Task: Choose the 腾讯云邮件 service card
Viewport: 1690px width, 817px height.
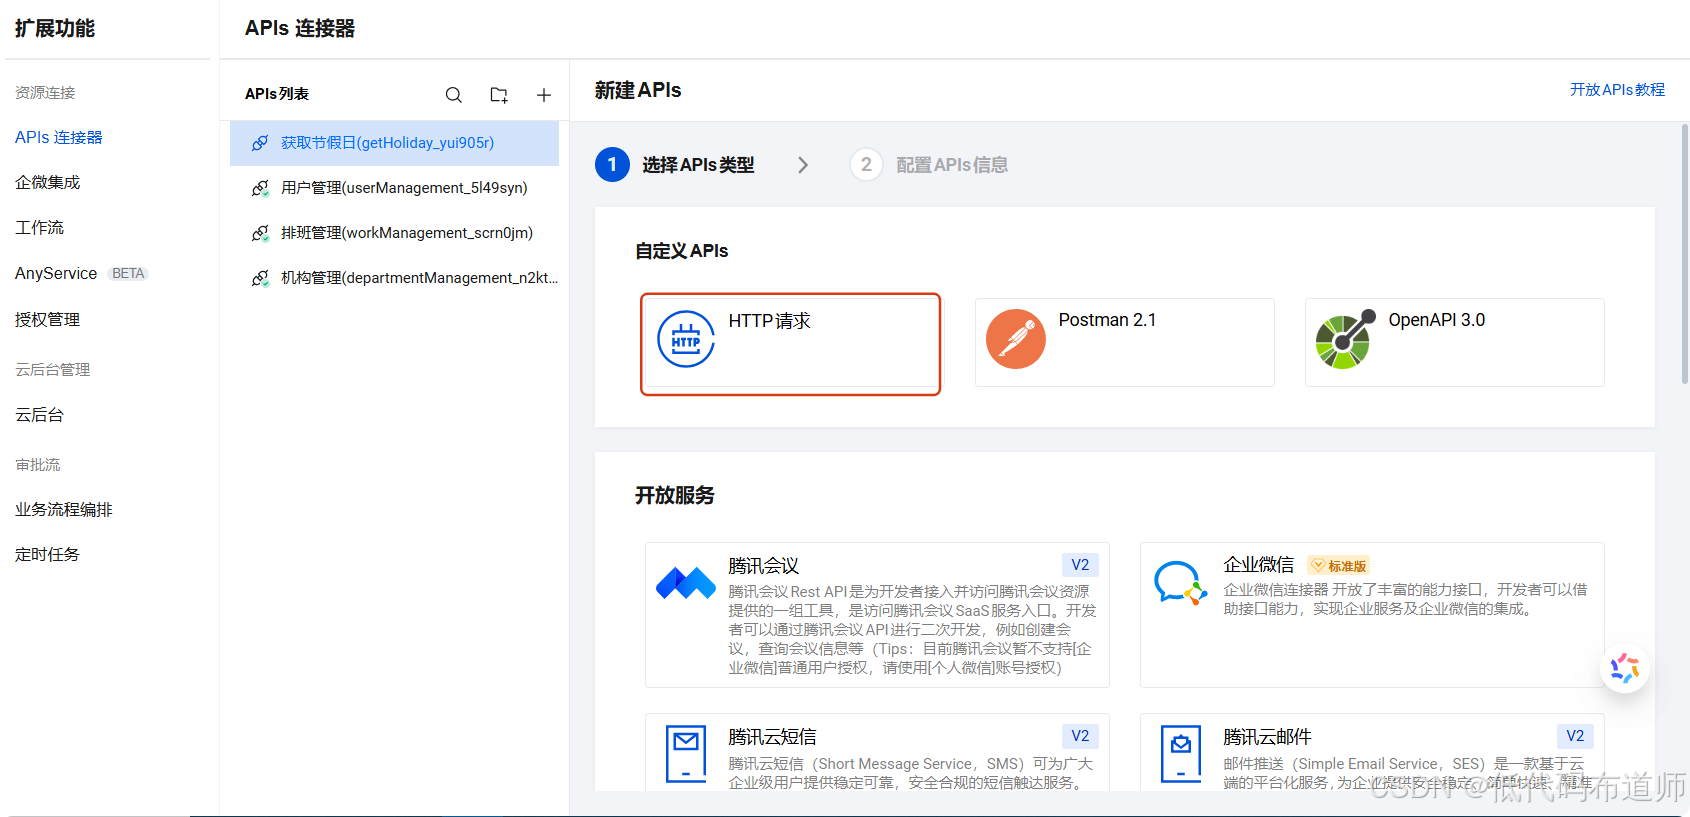Action: pos(1372,752)
